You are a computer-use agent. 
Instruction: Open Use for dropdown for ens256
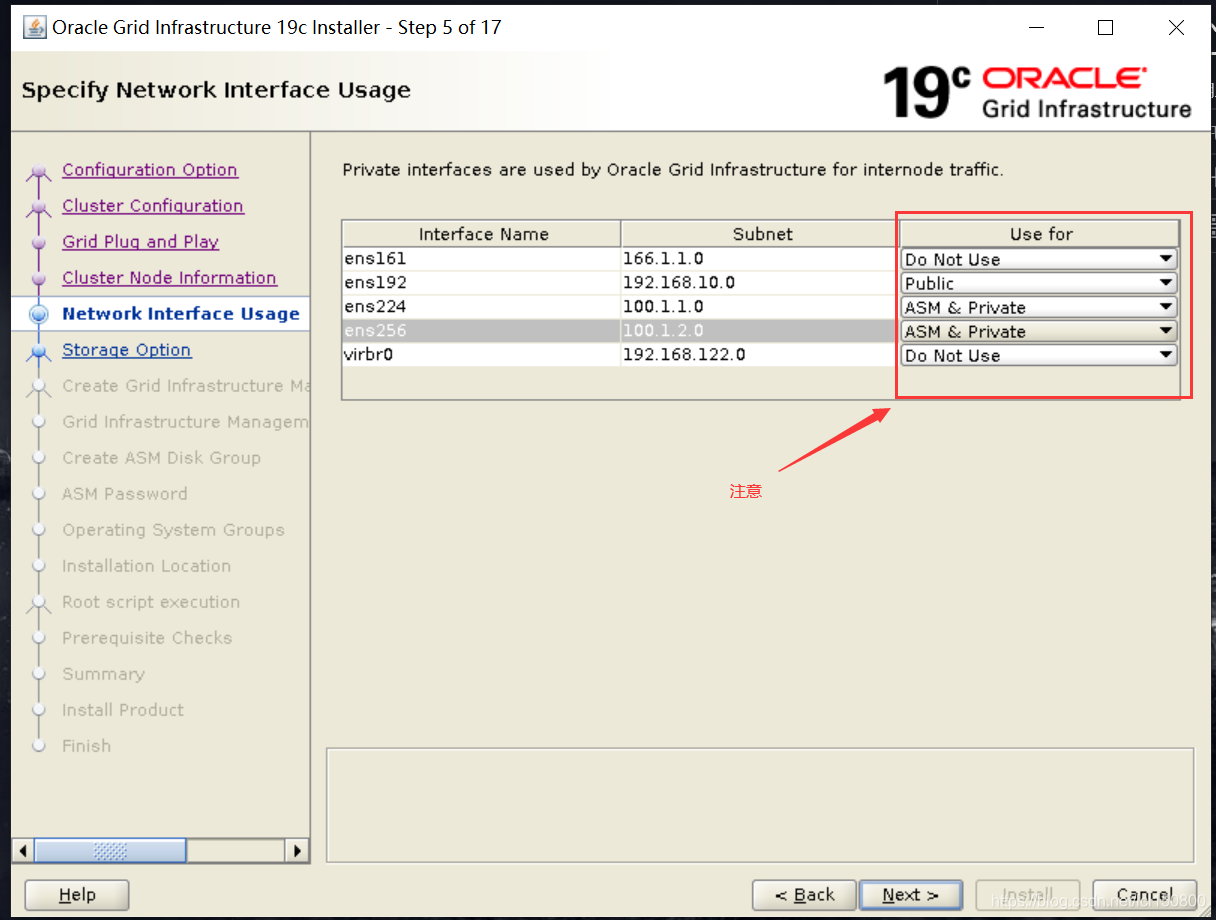pos(1039,331)
